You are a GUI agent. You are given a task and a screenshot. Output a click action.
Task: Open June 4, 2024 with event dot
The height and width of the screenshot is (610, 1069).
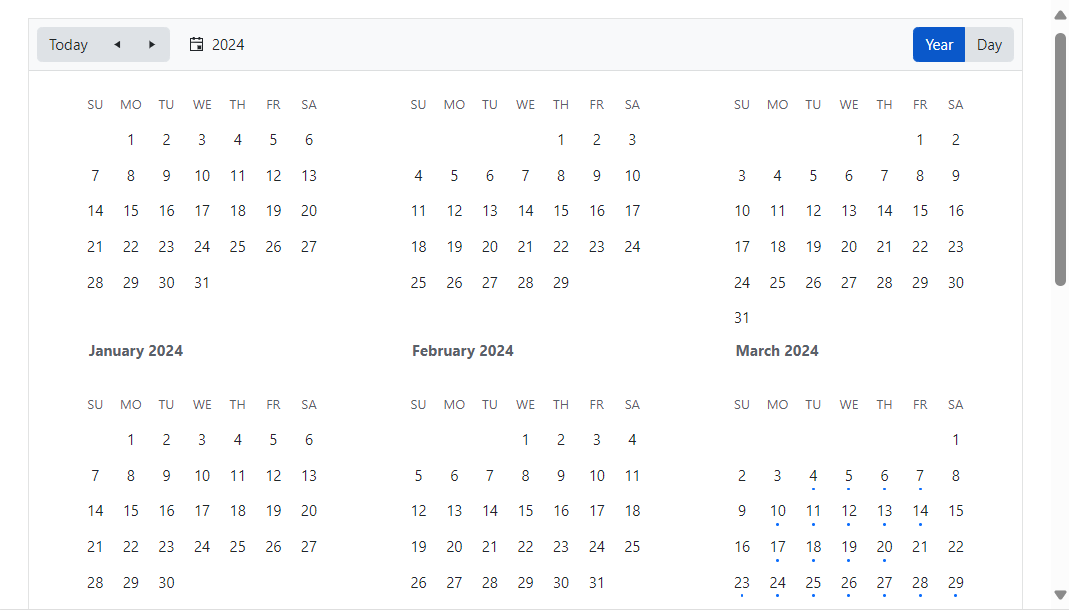813,476
